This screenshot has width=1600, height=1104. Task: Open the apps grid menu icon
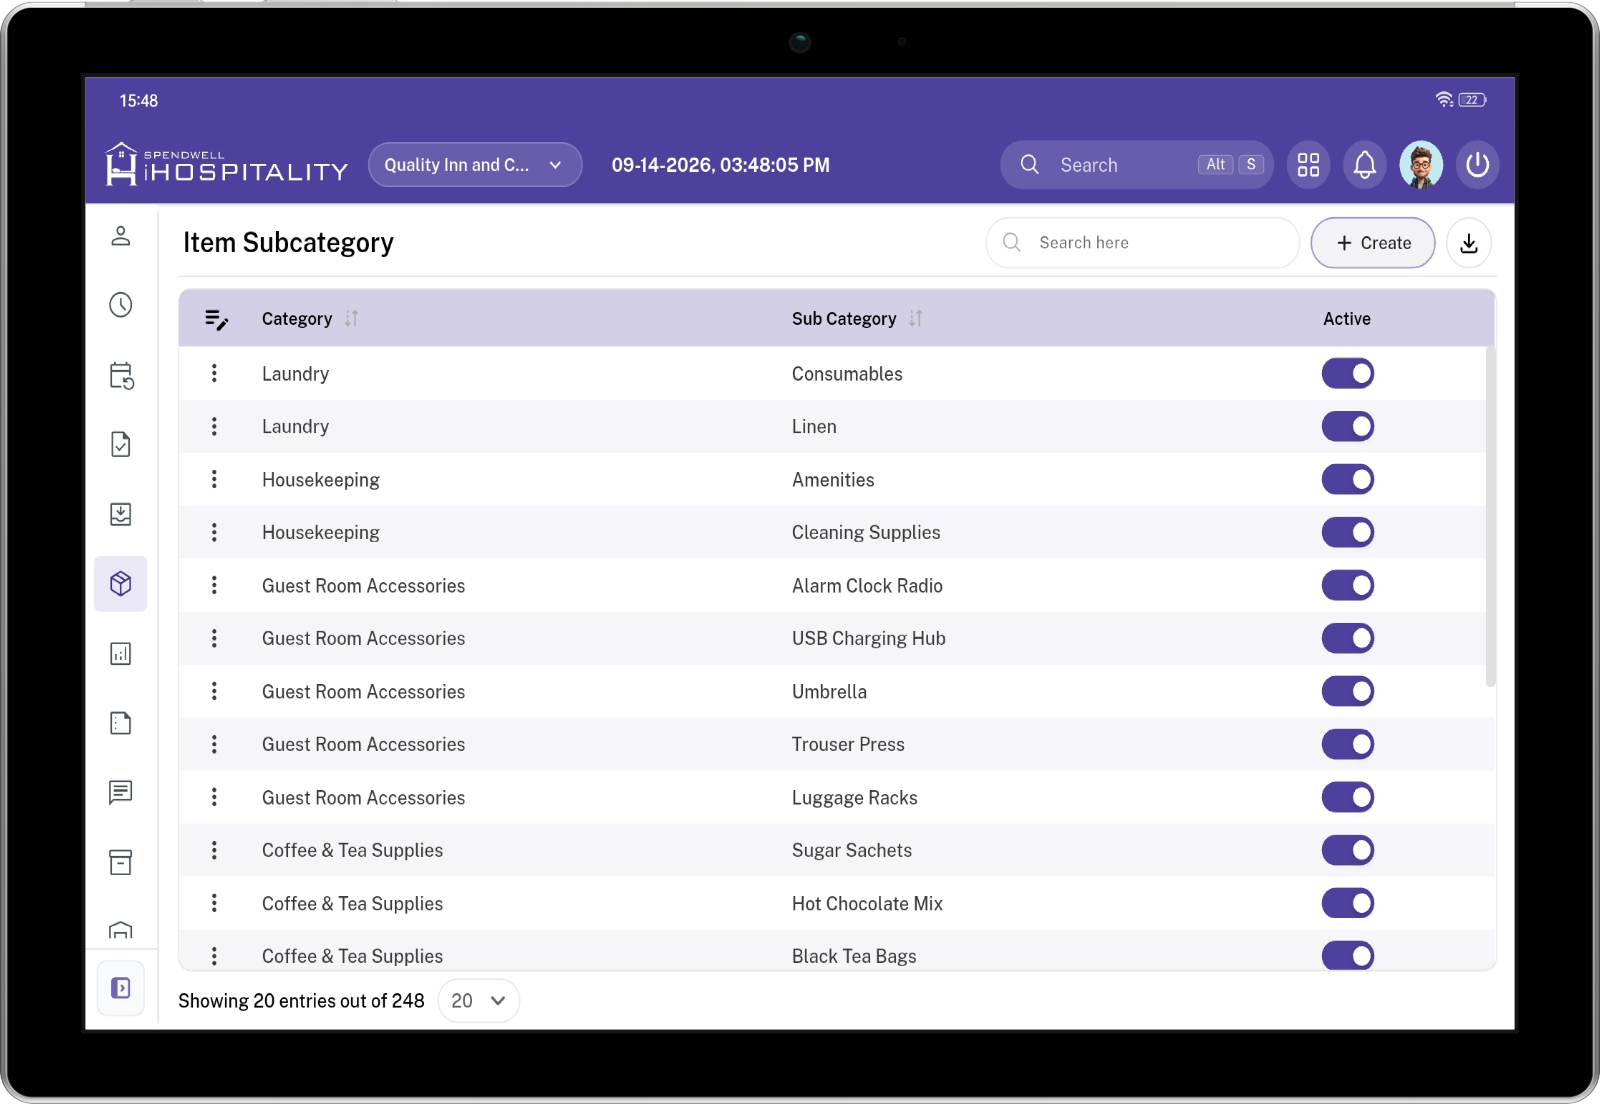tap(1308, 165)
